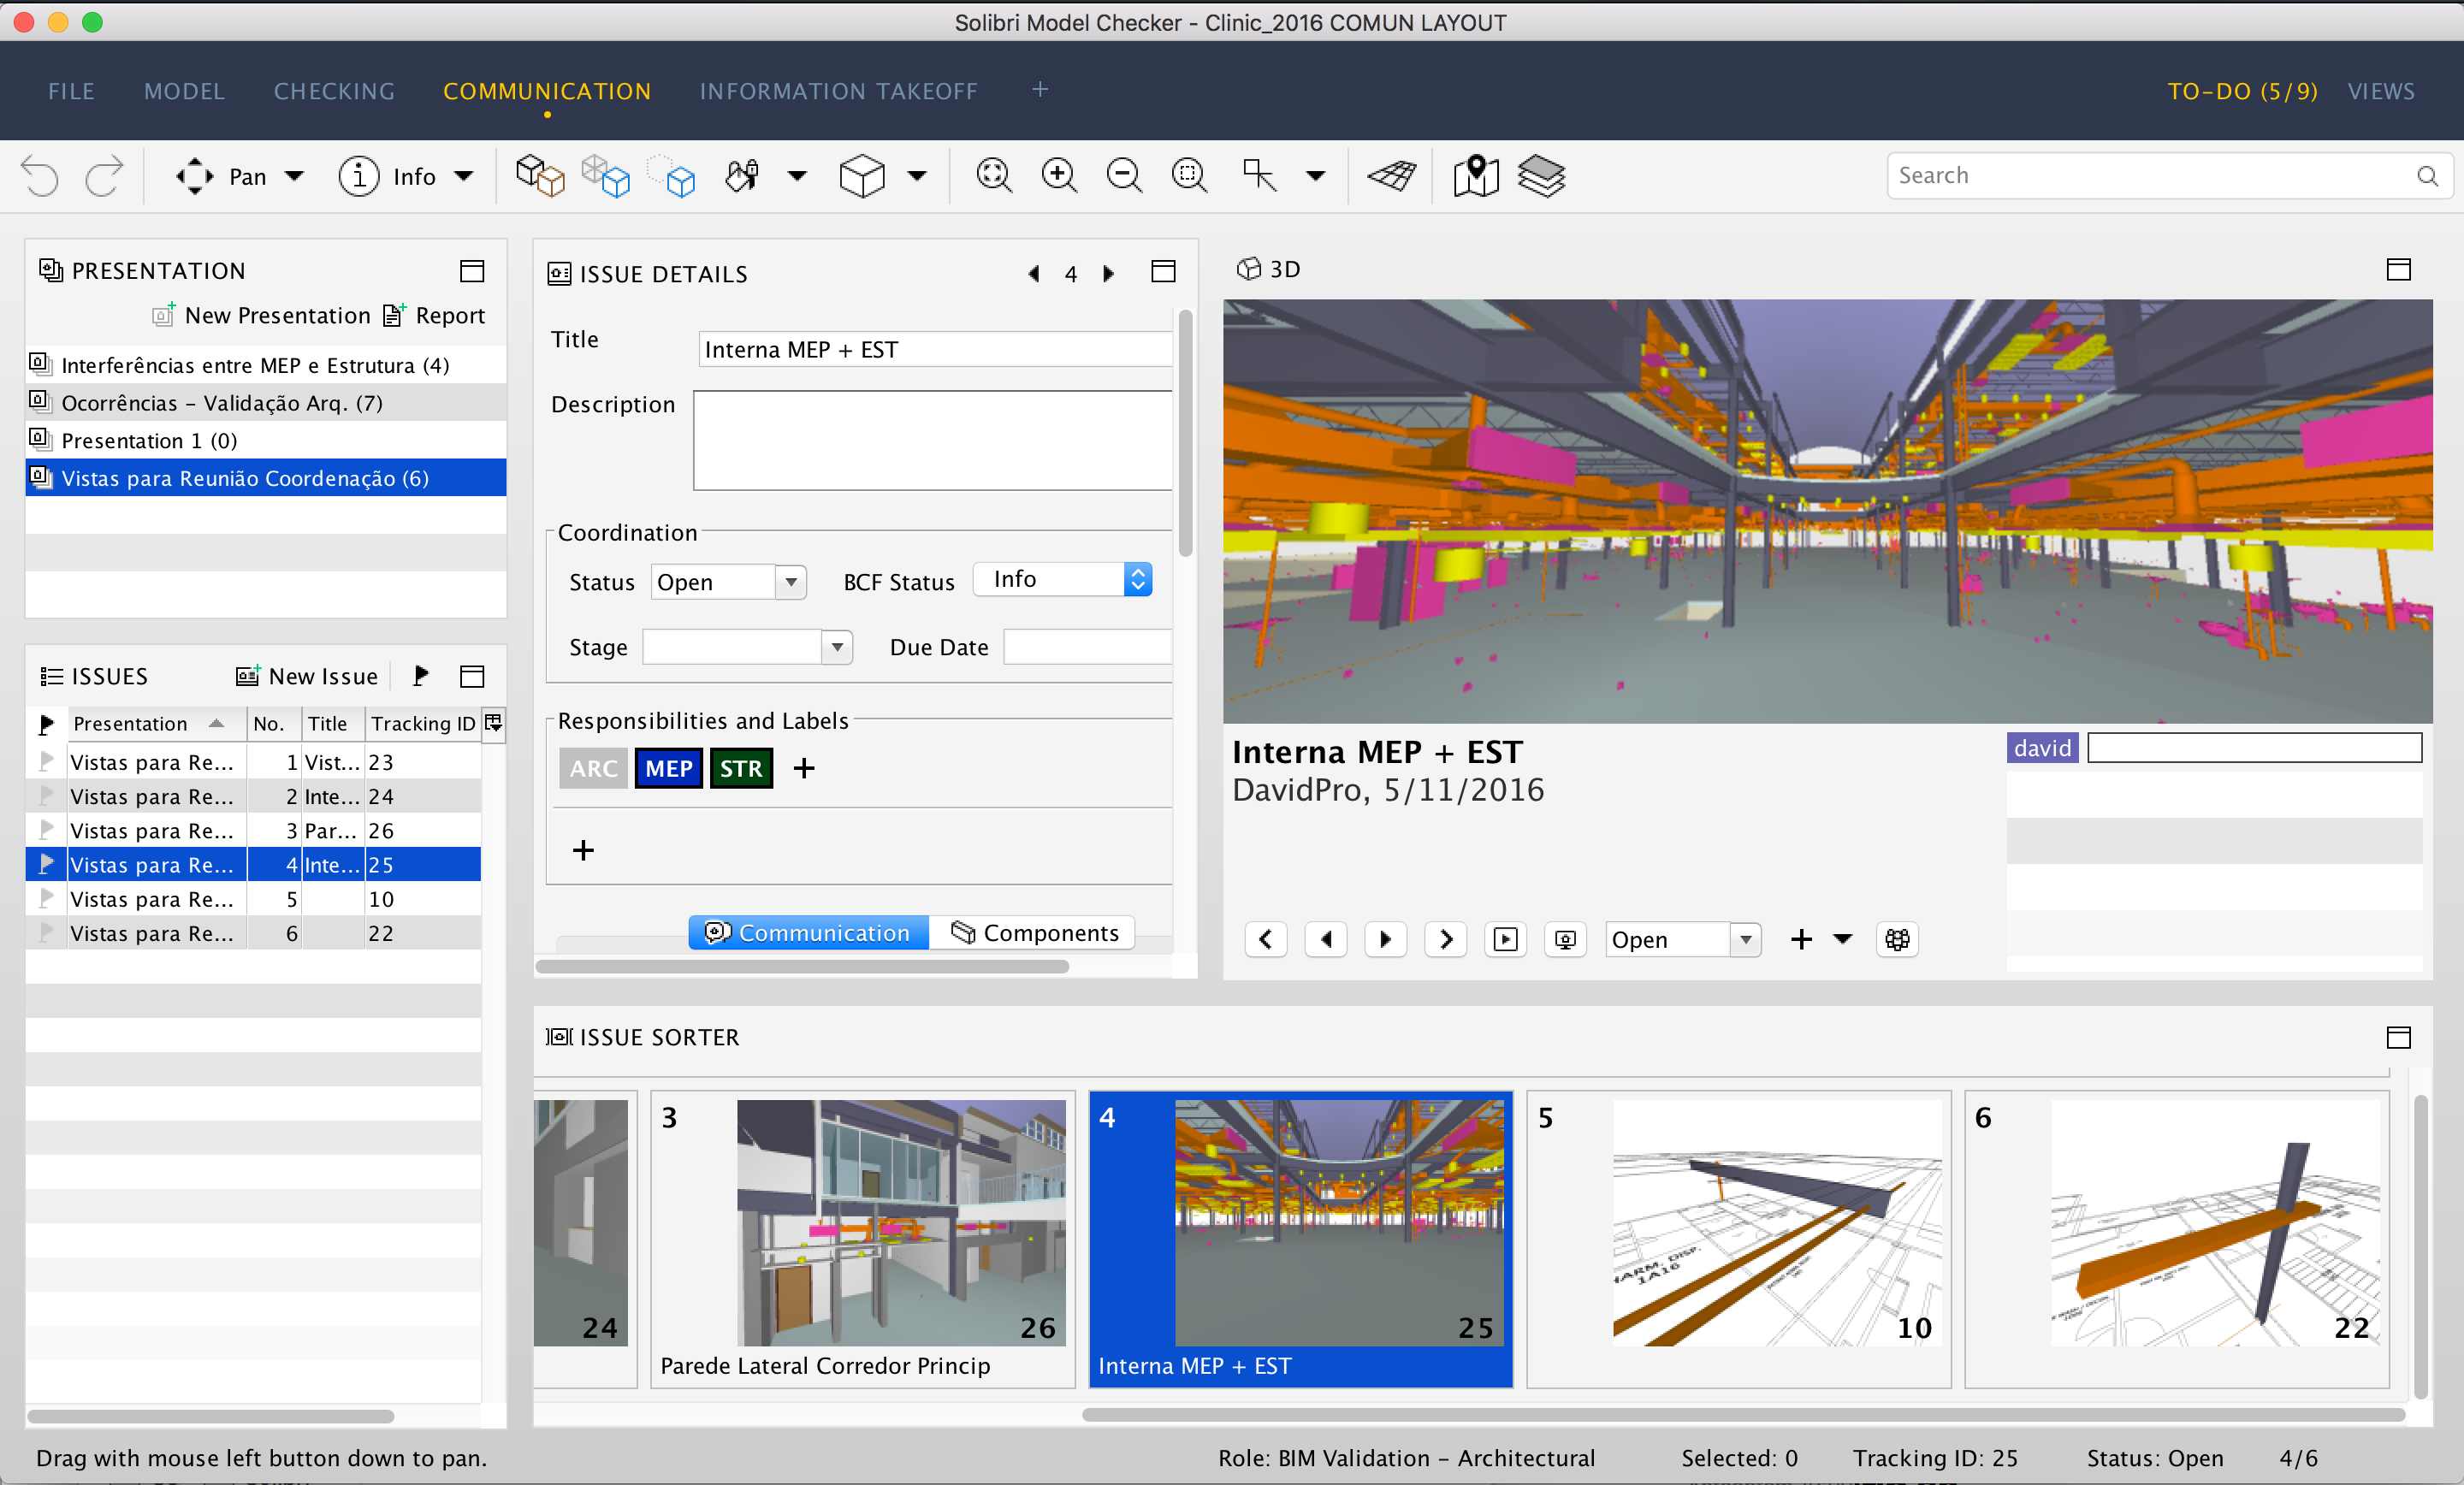Click the Zoom Out magnifier icon

tap(1123, 176)
